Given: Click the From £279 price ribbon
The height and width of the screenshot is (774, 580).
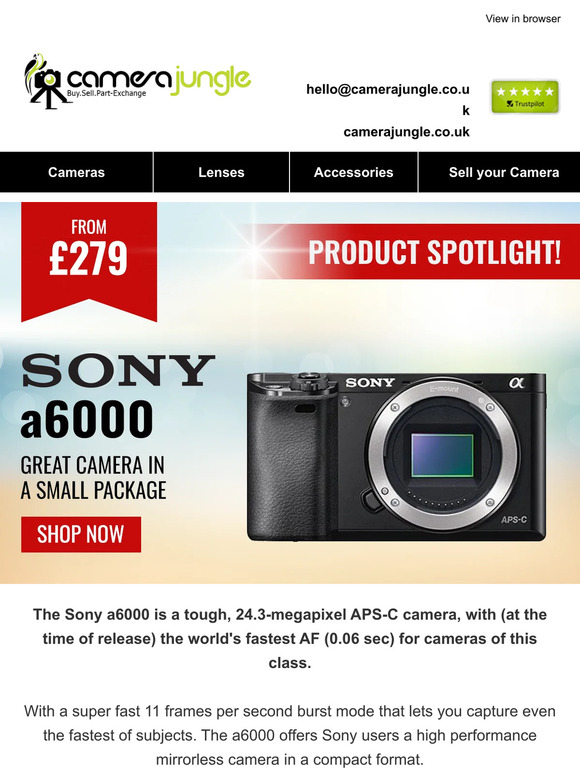Looking at the screenshot, I should pyautogui.click(x=89, y=261).
